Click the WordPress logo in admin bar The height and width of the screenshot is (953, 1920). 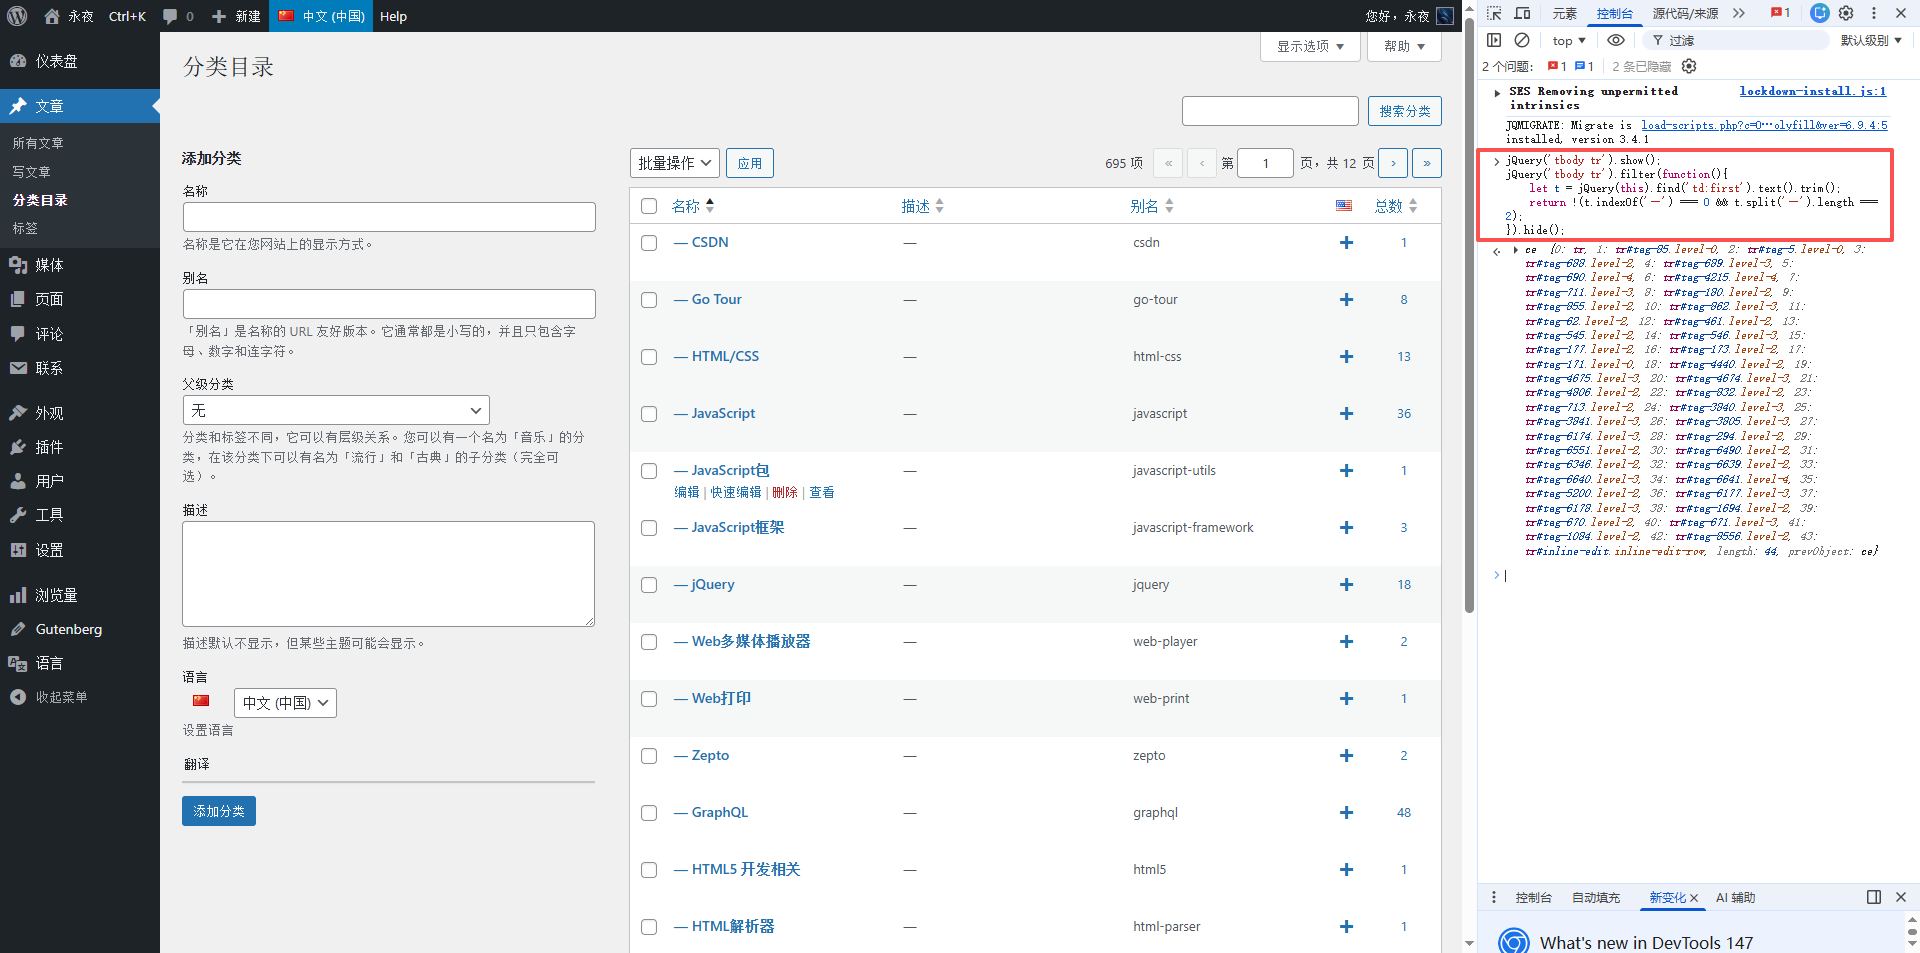[17, 16]
